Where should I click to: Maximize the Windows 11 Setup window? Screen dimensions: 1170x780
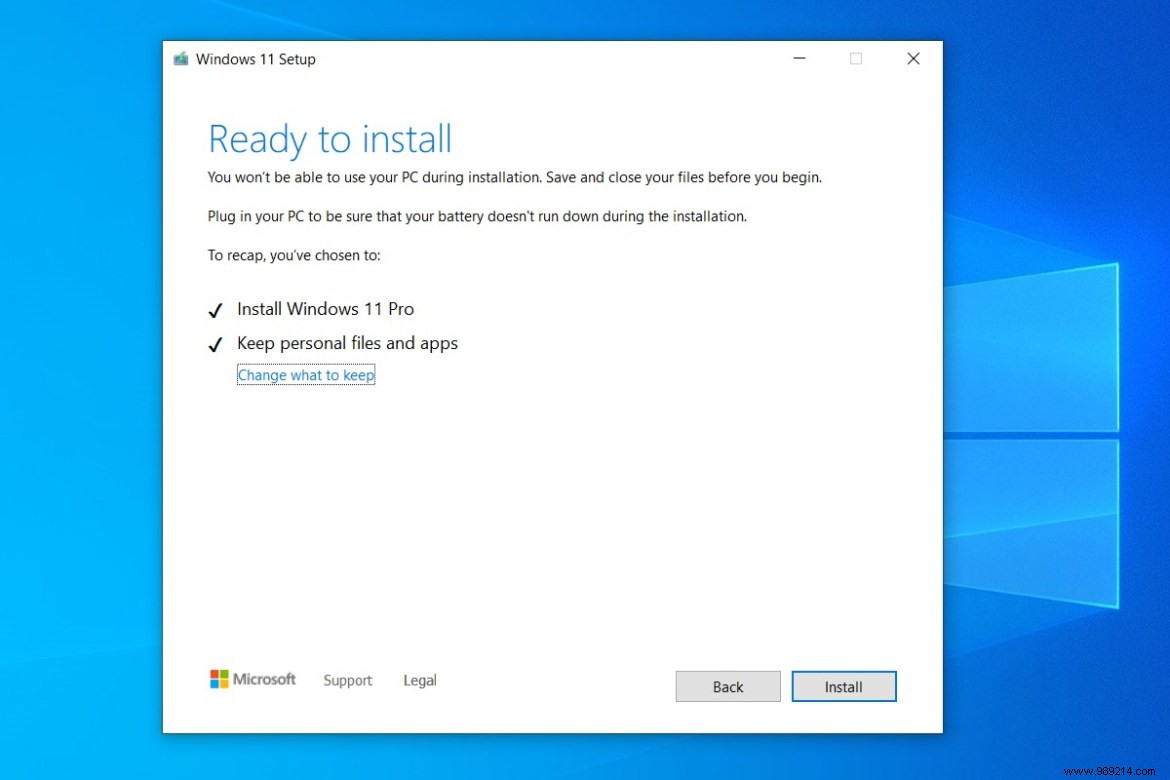pyautogui.click(x=856, y=59)
